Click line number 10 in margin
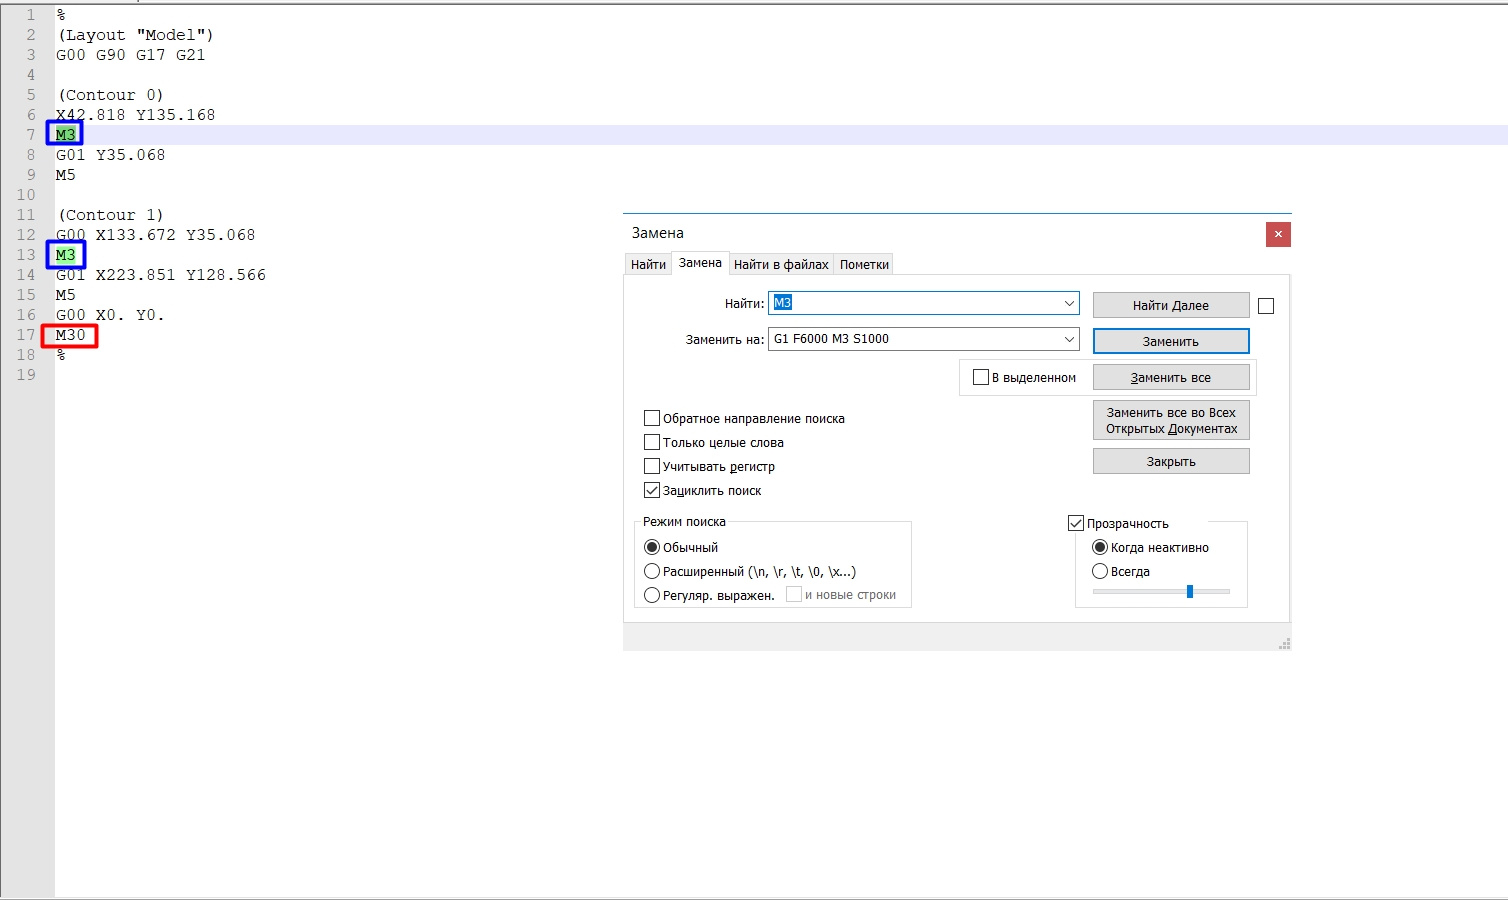Image resolution: width=1508 pixels, height=900 pixels. [x=26, y=194]
